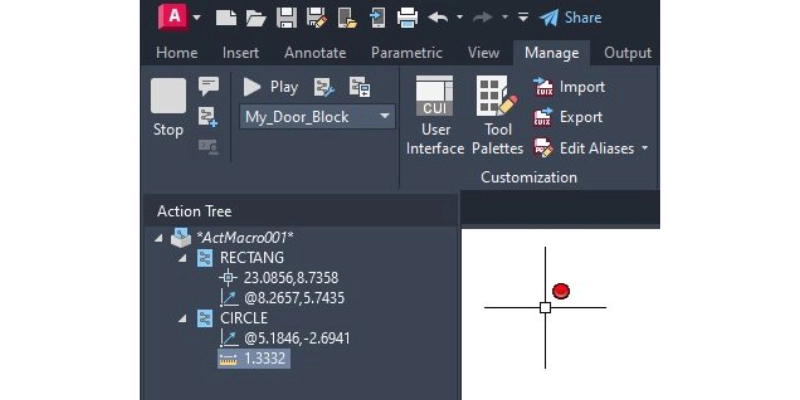Select the Manage ribbon tab
Image resolution: width=800 pixels, height=400 pixels.
(552, 53)
